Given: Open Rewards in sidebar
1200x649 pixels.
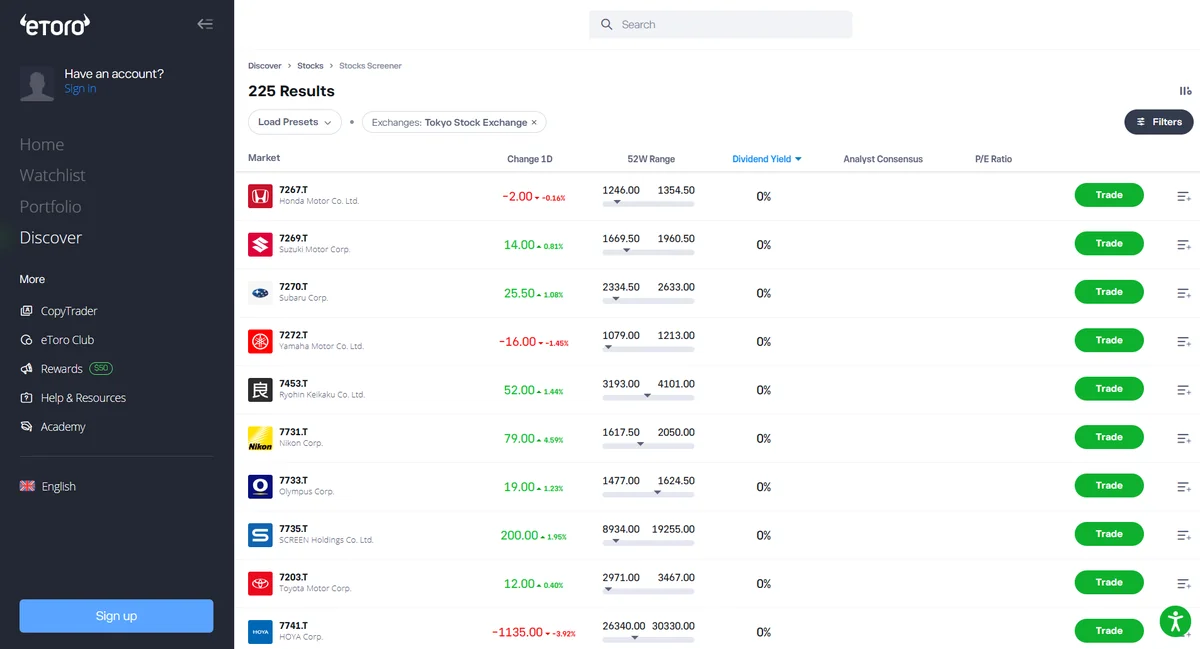Looking at the screenshot, I should point(66,369).
